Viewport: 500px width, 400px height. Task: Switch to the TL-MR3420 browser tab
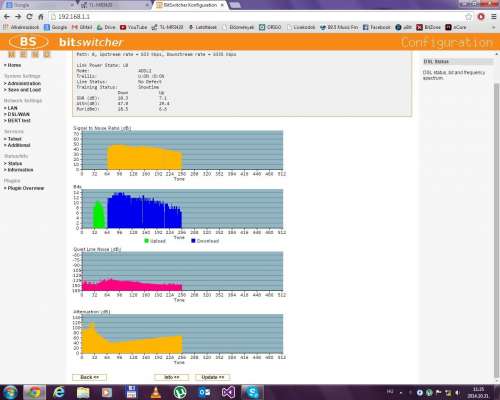tap(115, 5)
